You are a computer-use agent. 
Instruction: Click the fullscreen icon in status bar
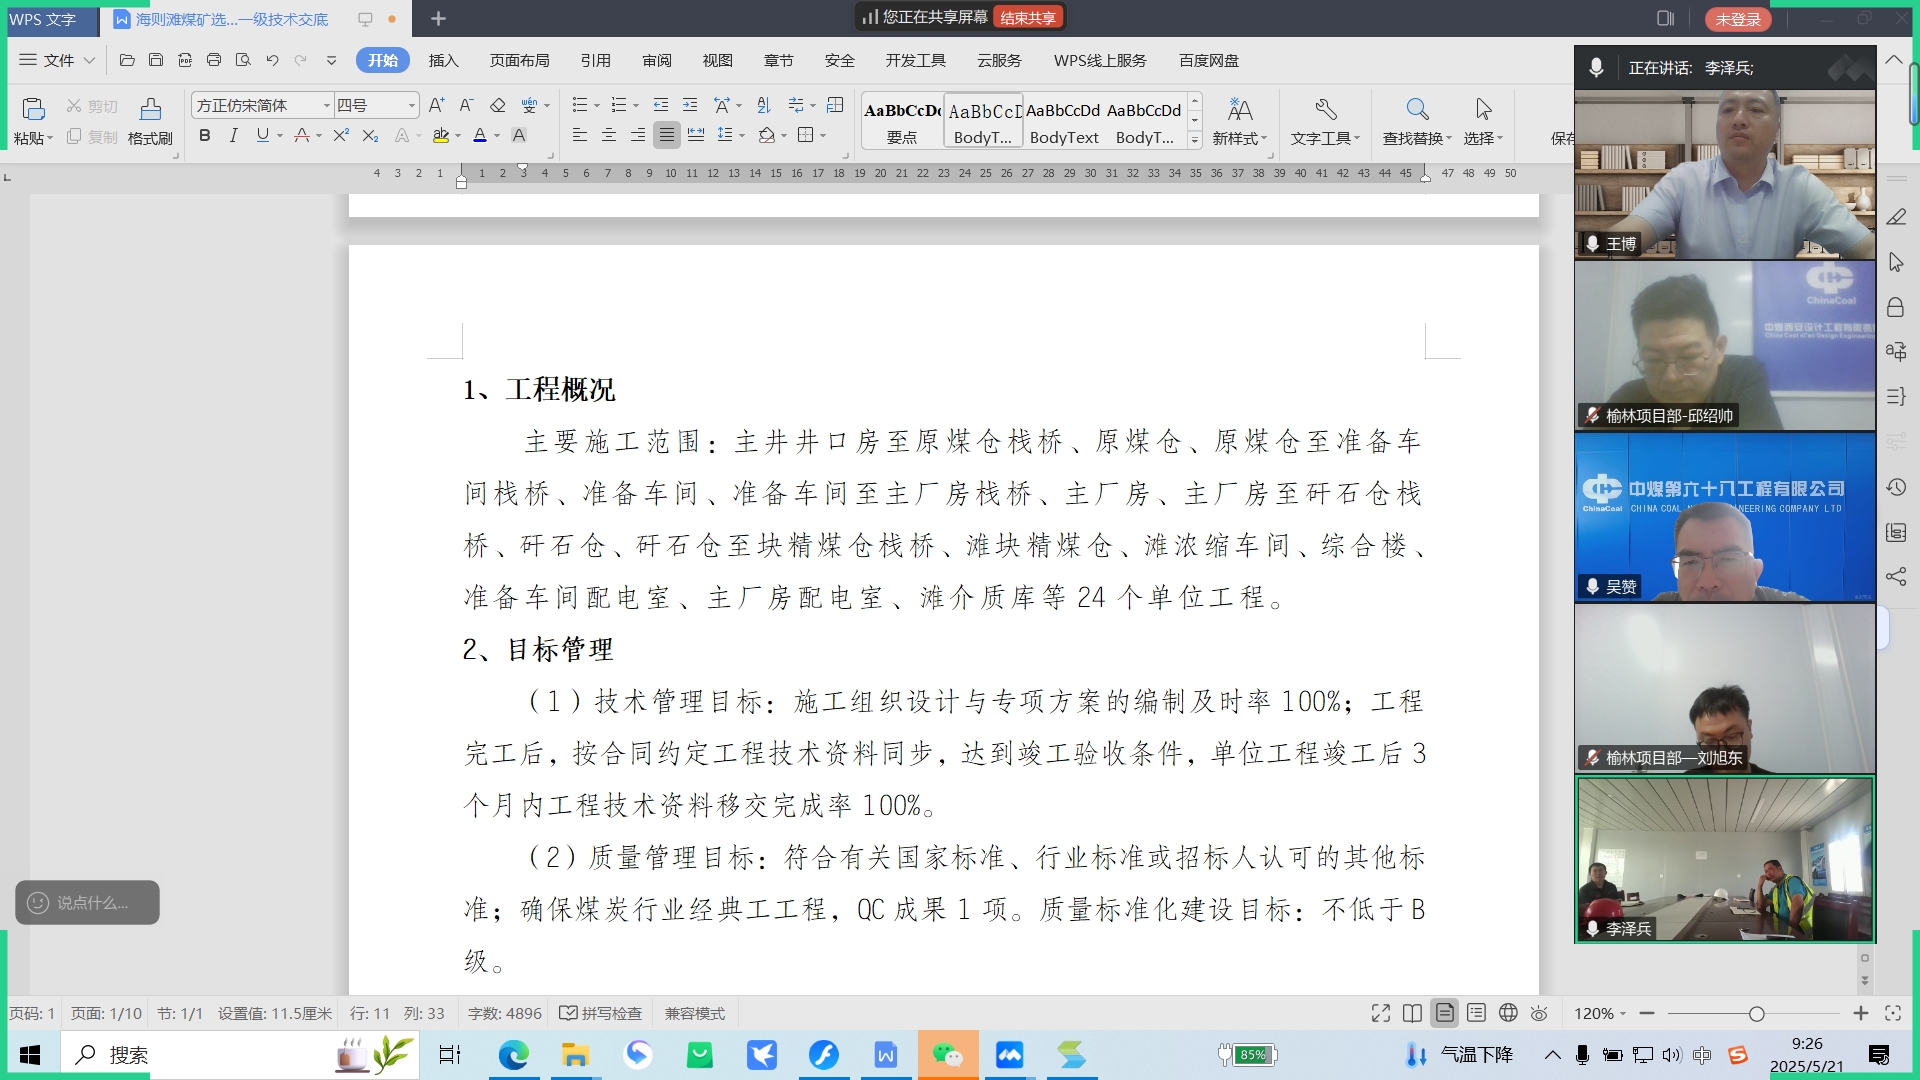click(1380, 1013)
